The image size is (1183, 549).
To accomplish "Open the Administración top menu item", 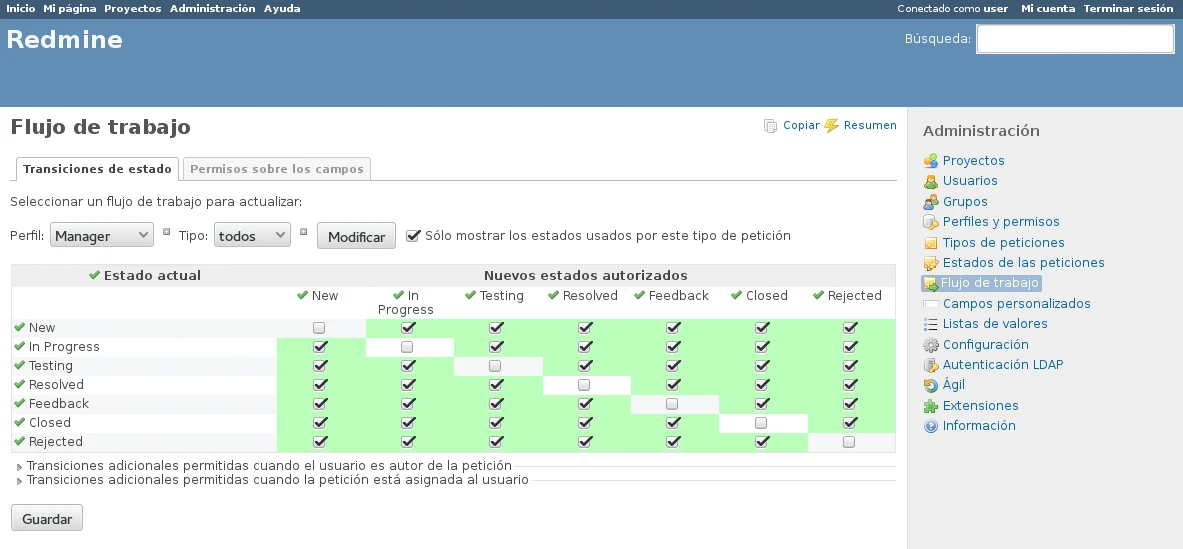I will pyautogui.click(x=212, y=8).
